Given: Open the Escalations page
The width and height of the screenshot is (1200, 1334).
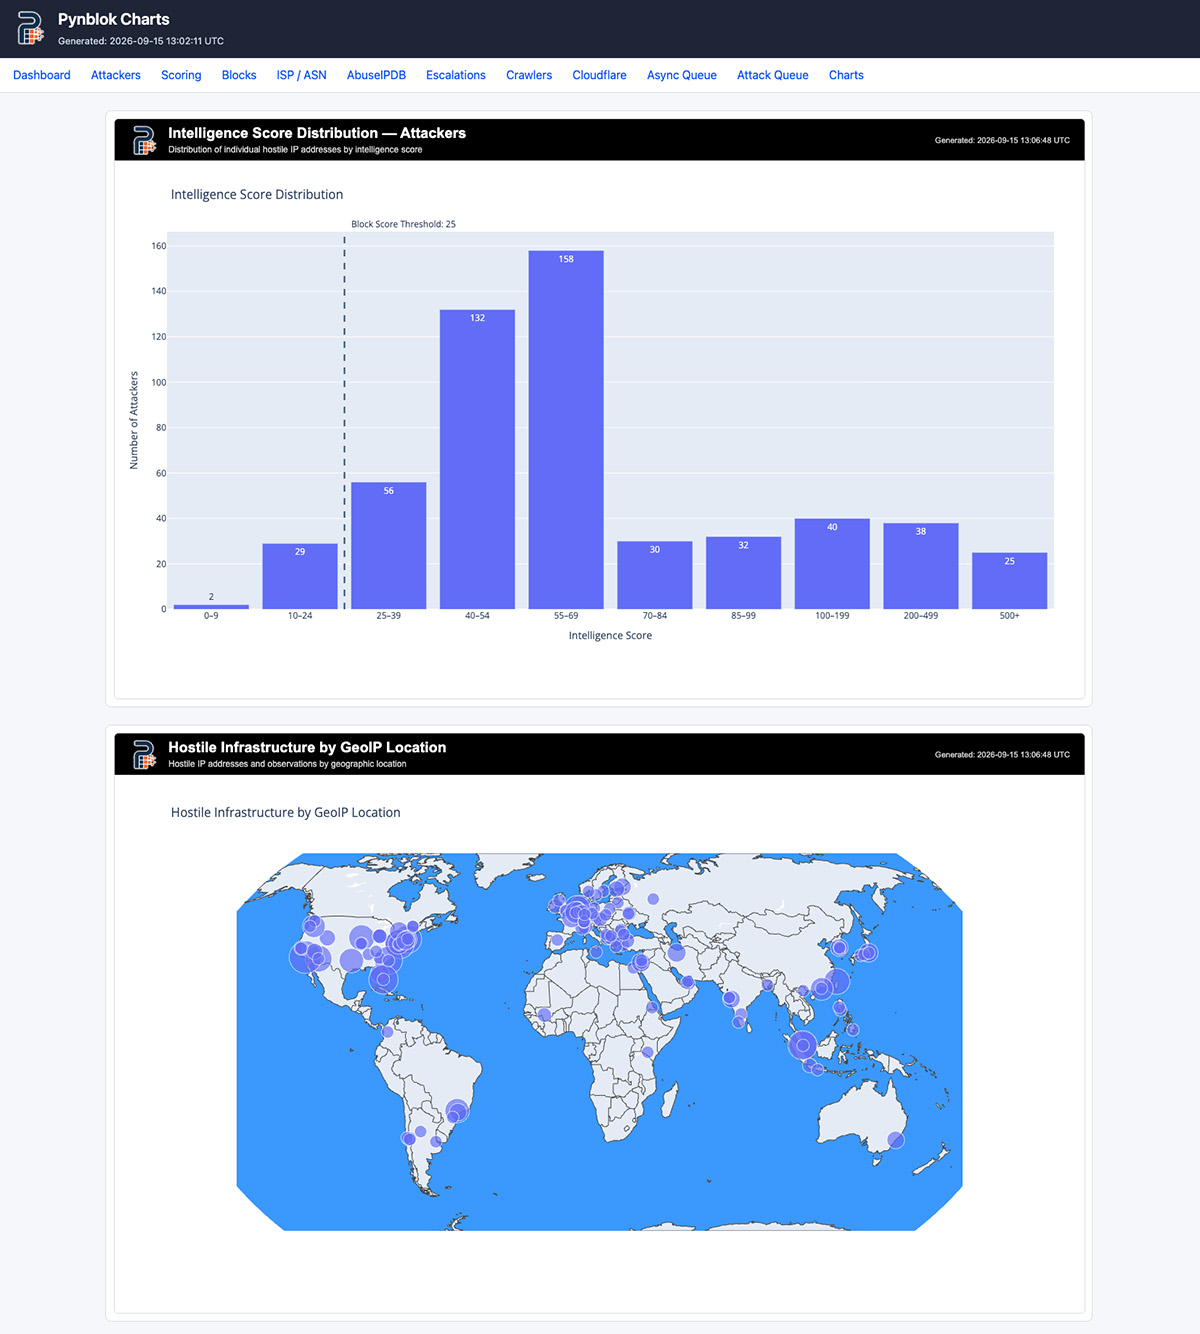Looking at the screenshot, I should (x=456, y=75).
